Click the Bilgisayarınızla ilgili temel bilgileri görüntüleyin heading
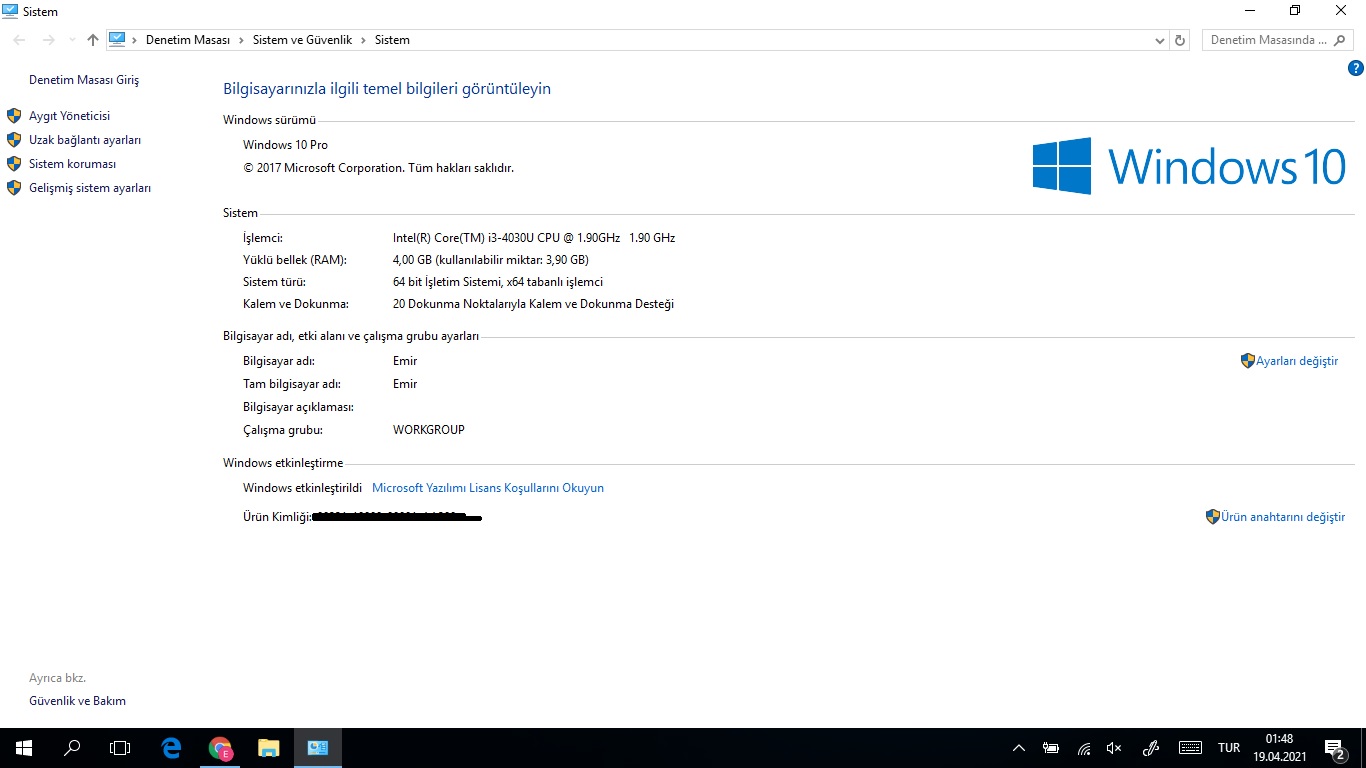The height and width of the screenshot is (768, 1366). pyautogui.click(x=387, y=89)
